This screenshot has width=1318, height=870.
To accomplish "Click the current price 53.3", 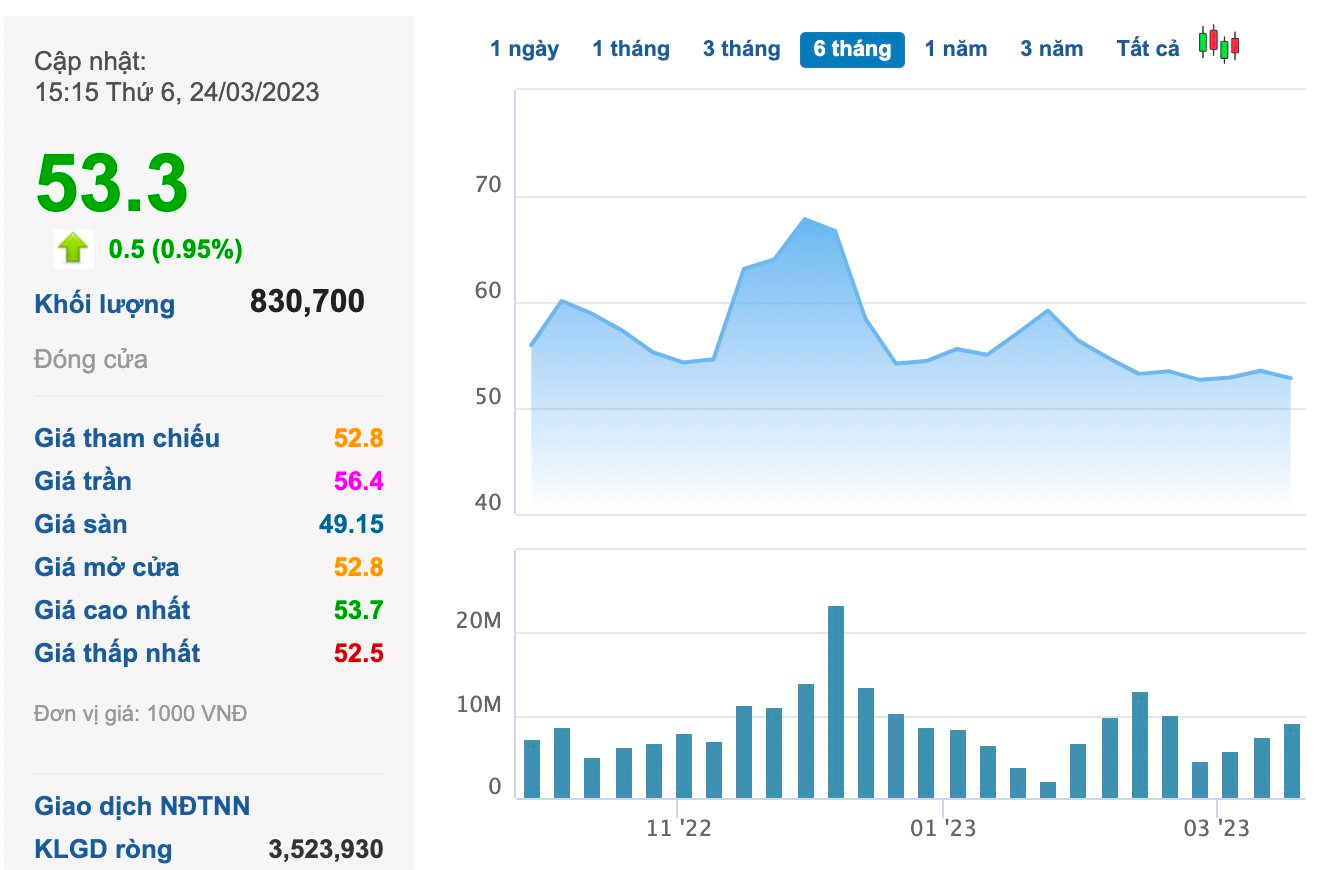I will 112,185.
